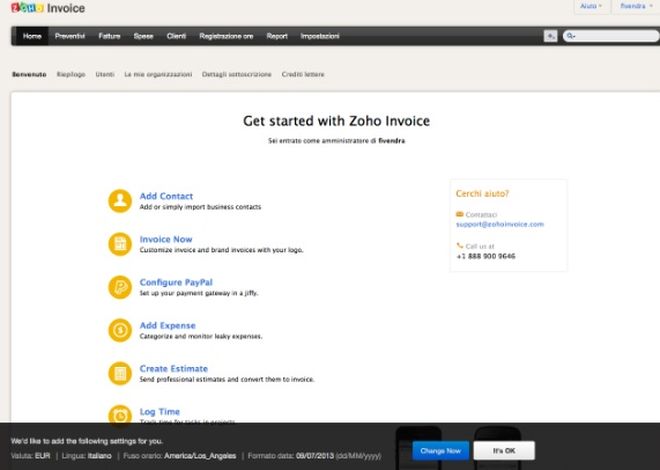Screen dimensions: 660x470
Task: Open Le mie organizzazioni tab
Action: point(158,74)
